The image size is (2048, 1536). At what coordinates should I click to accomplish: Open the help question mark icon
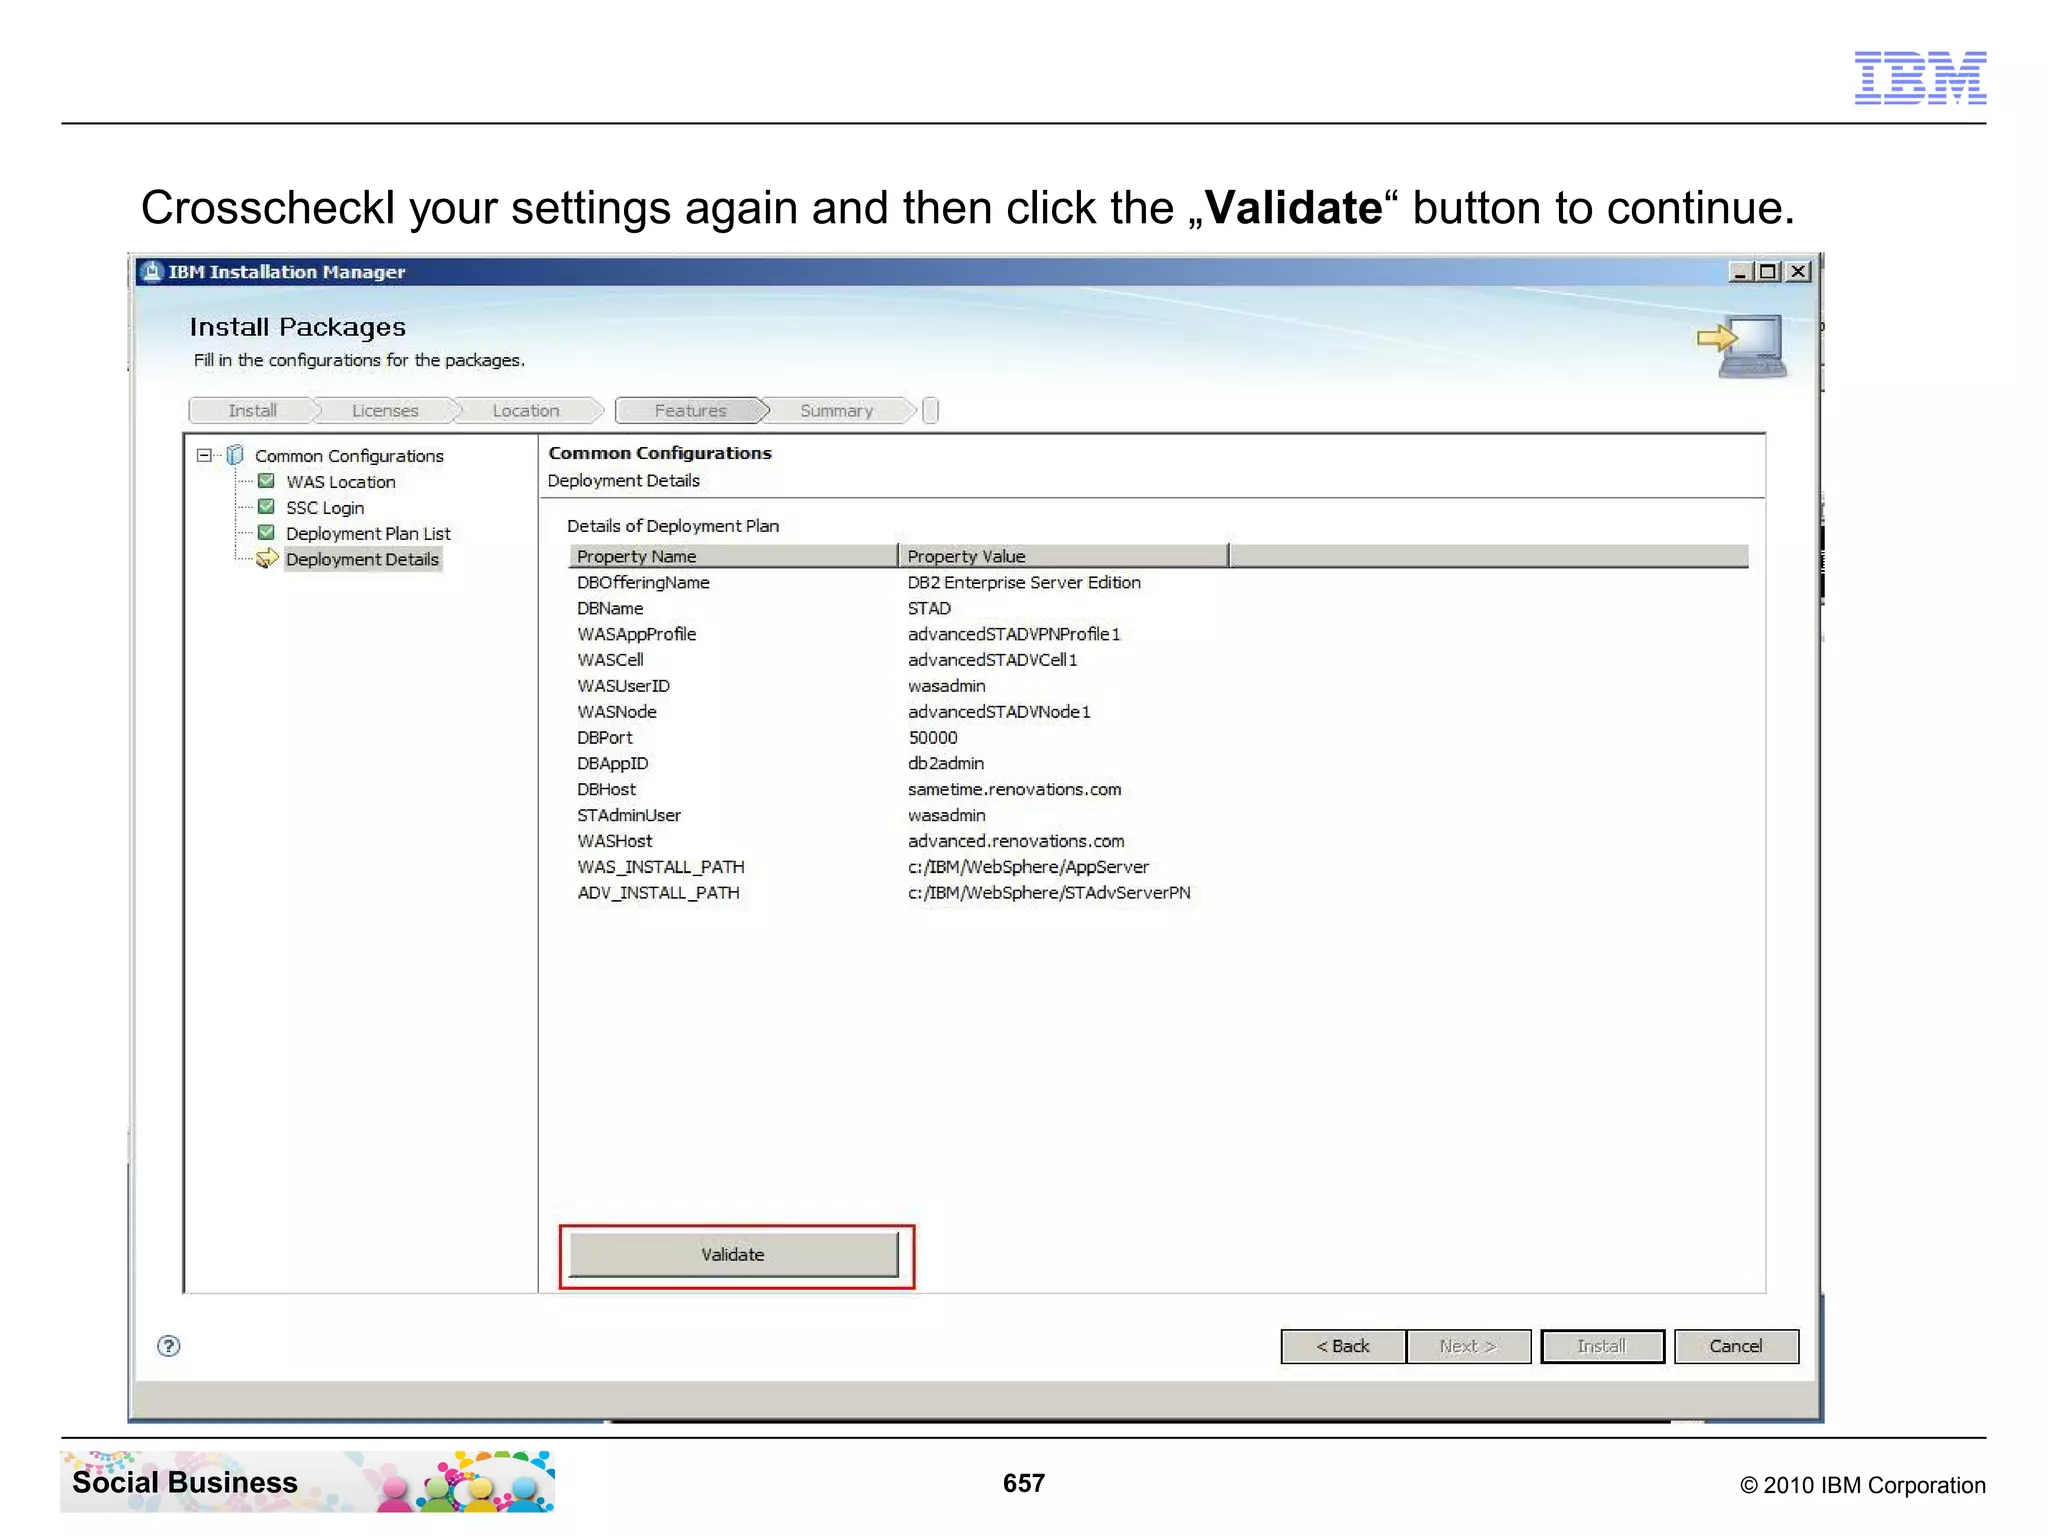click(x=169, y=1346)
